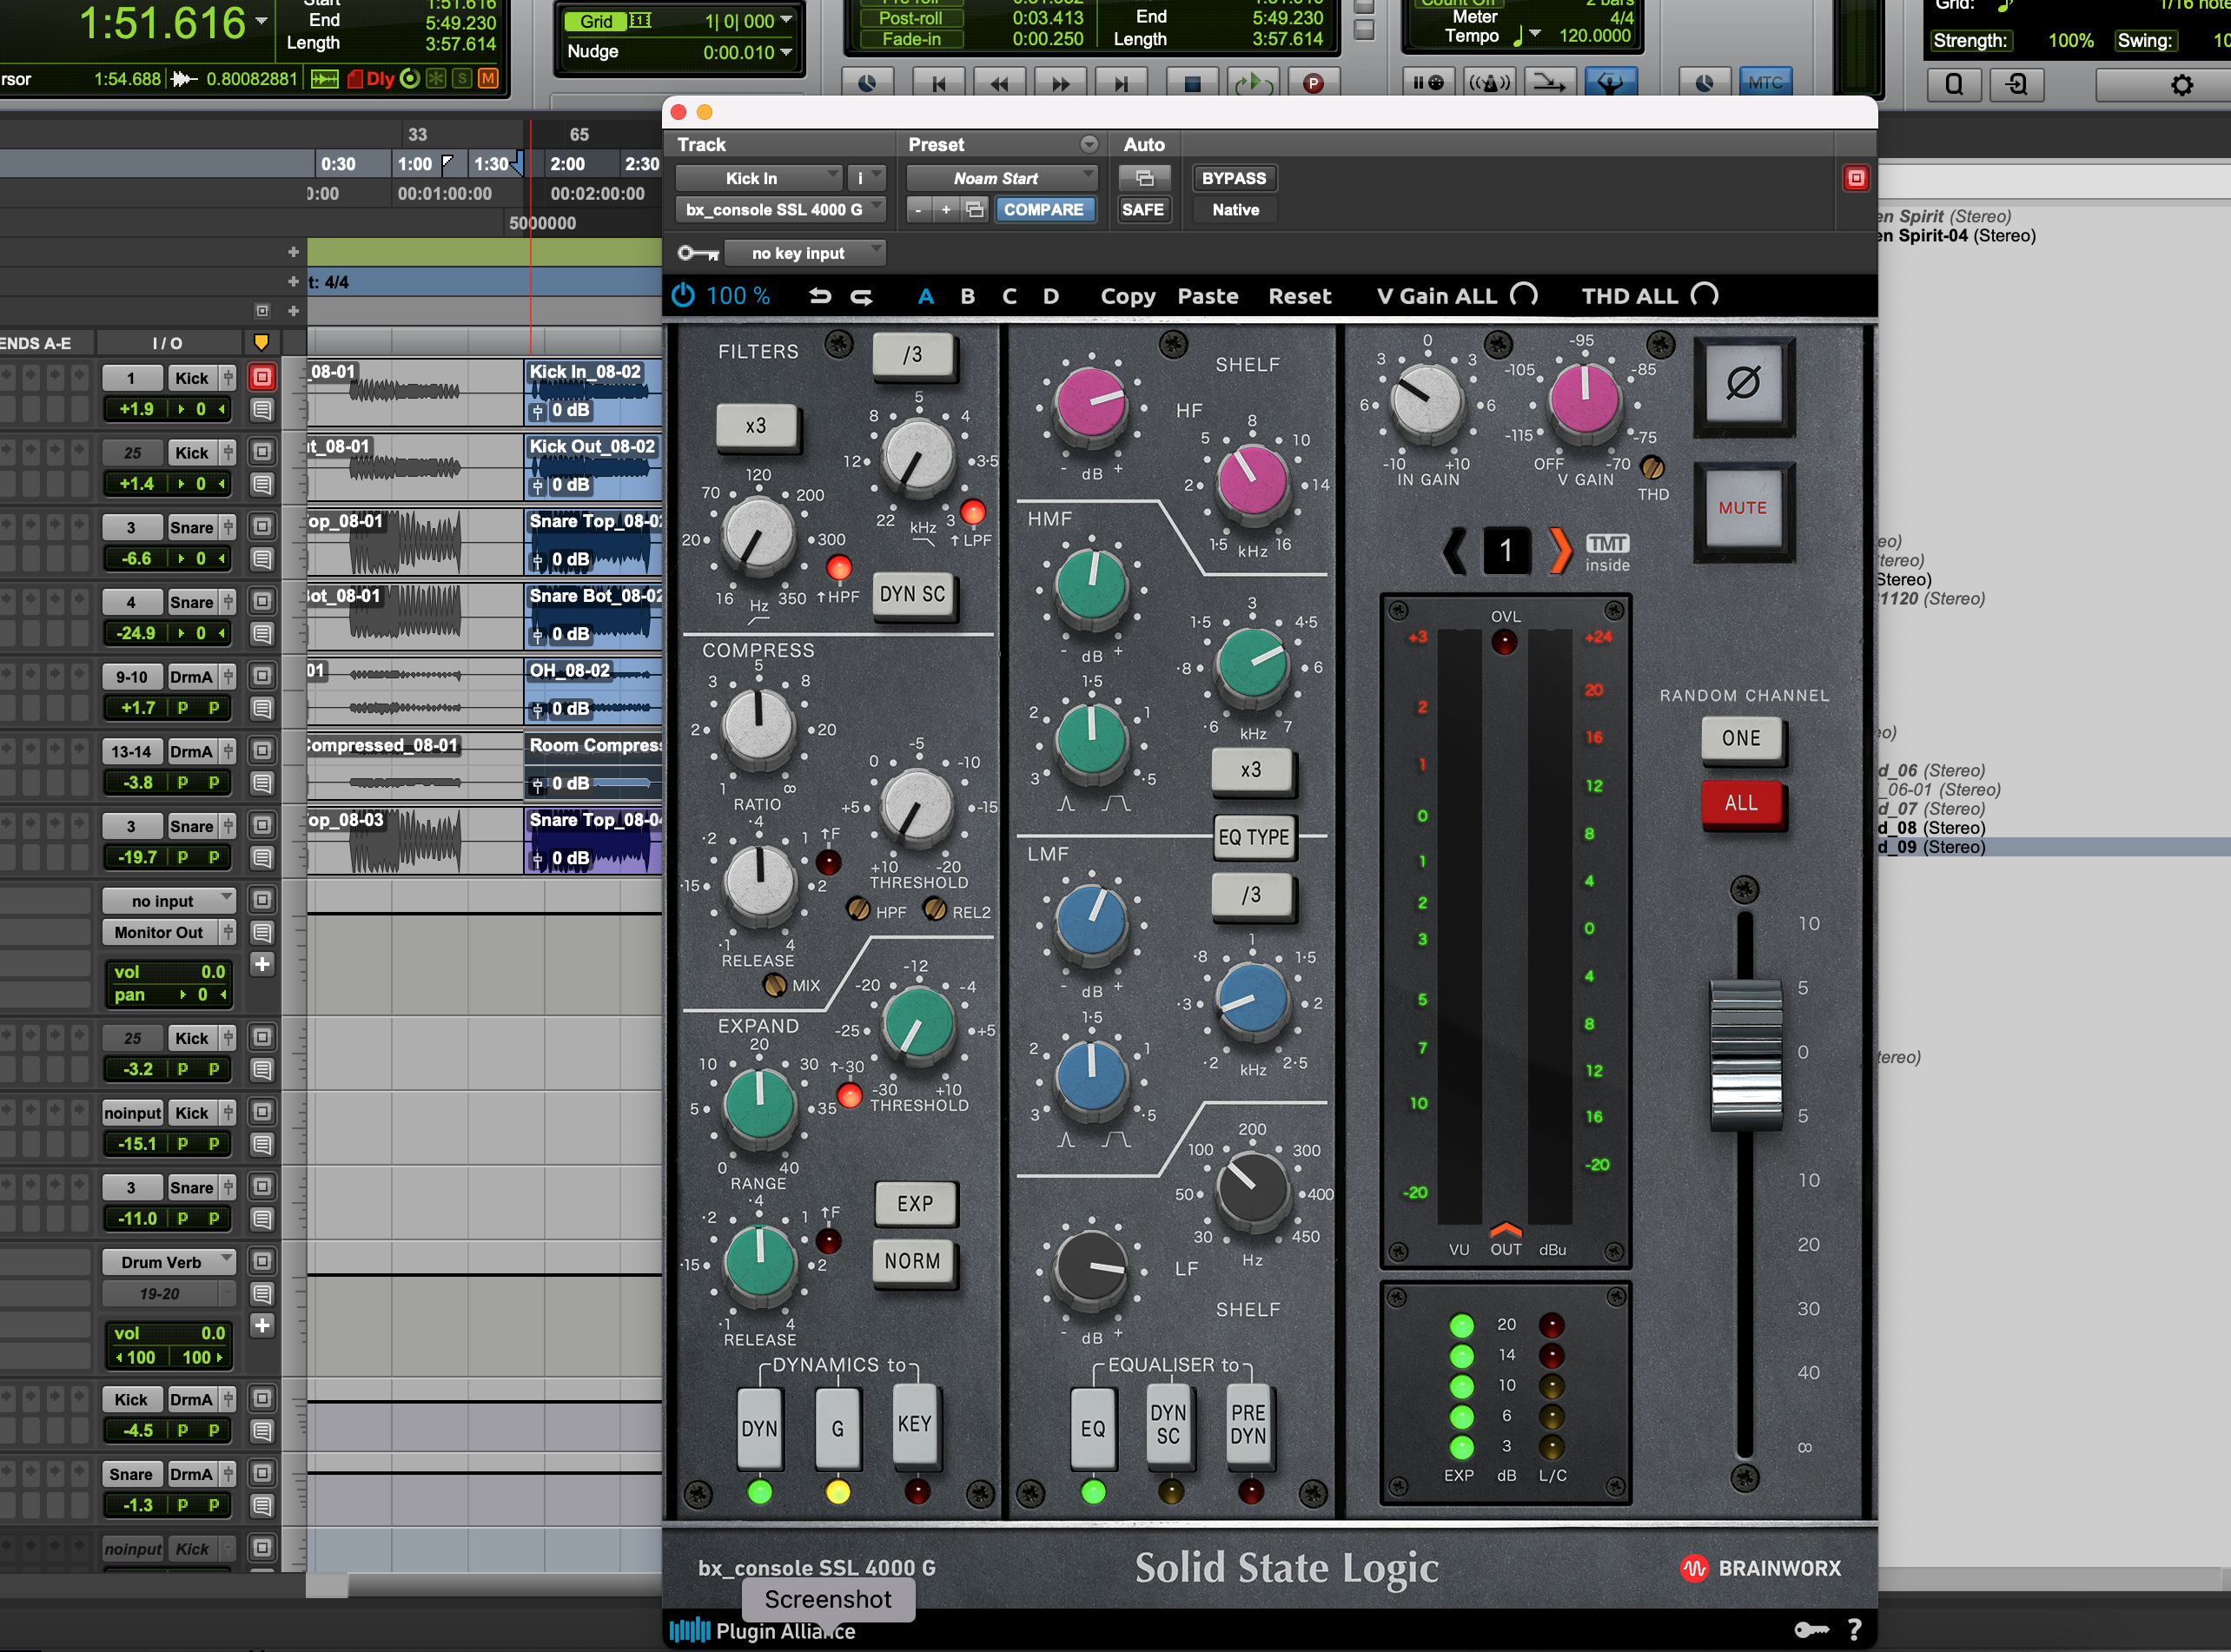The width and height of the screenshot is (2231, 1652).
Task: Open the no key input dropdown
Action: tap(805, 253)
